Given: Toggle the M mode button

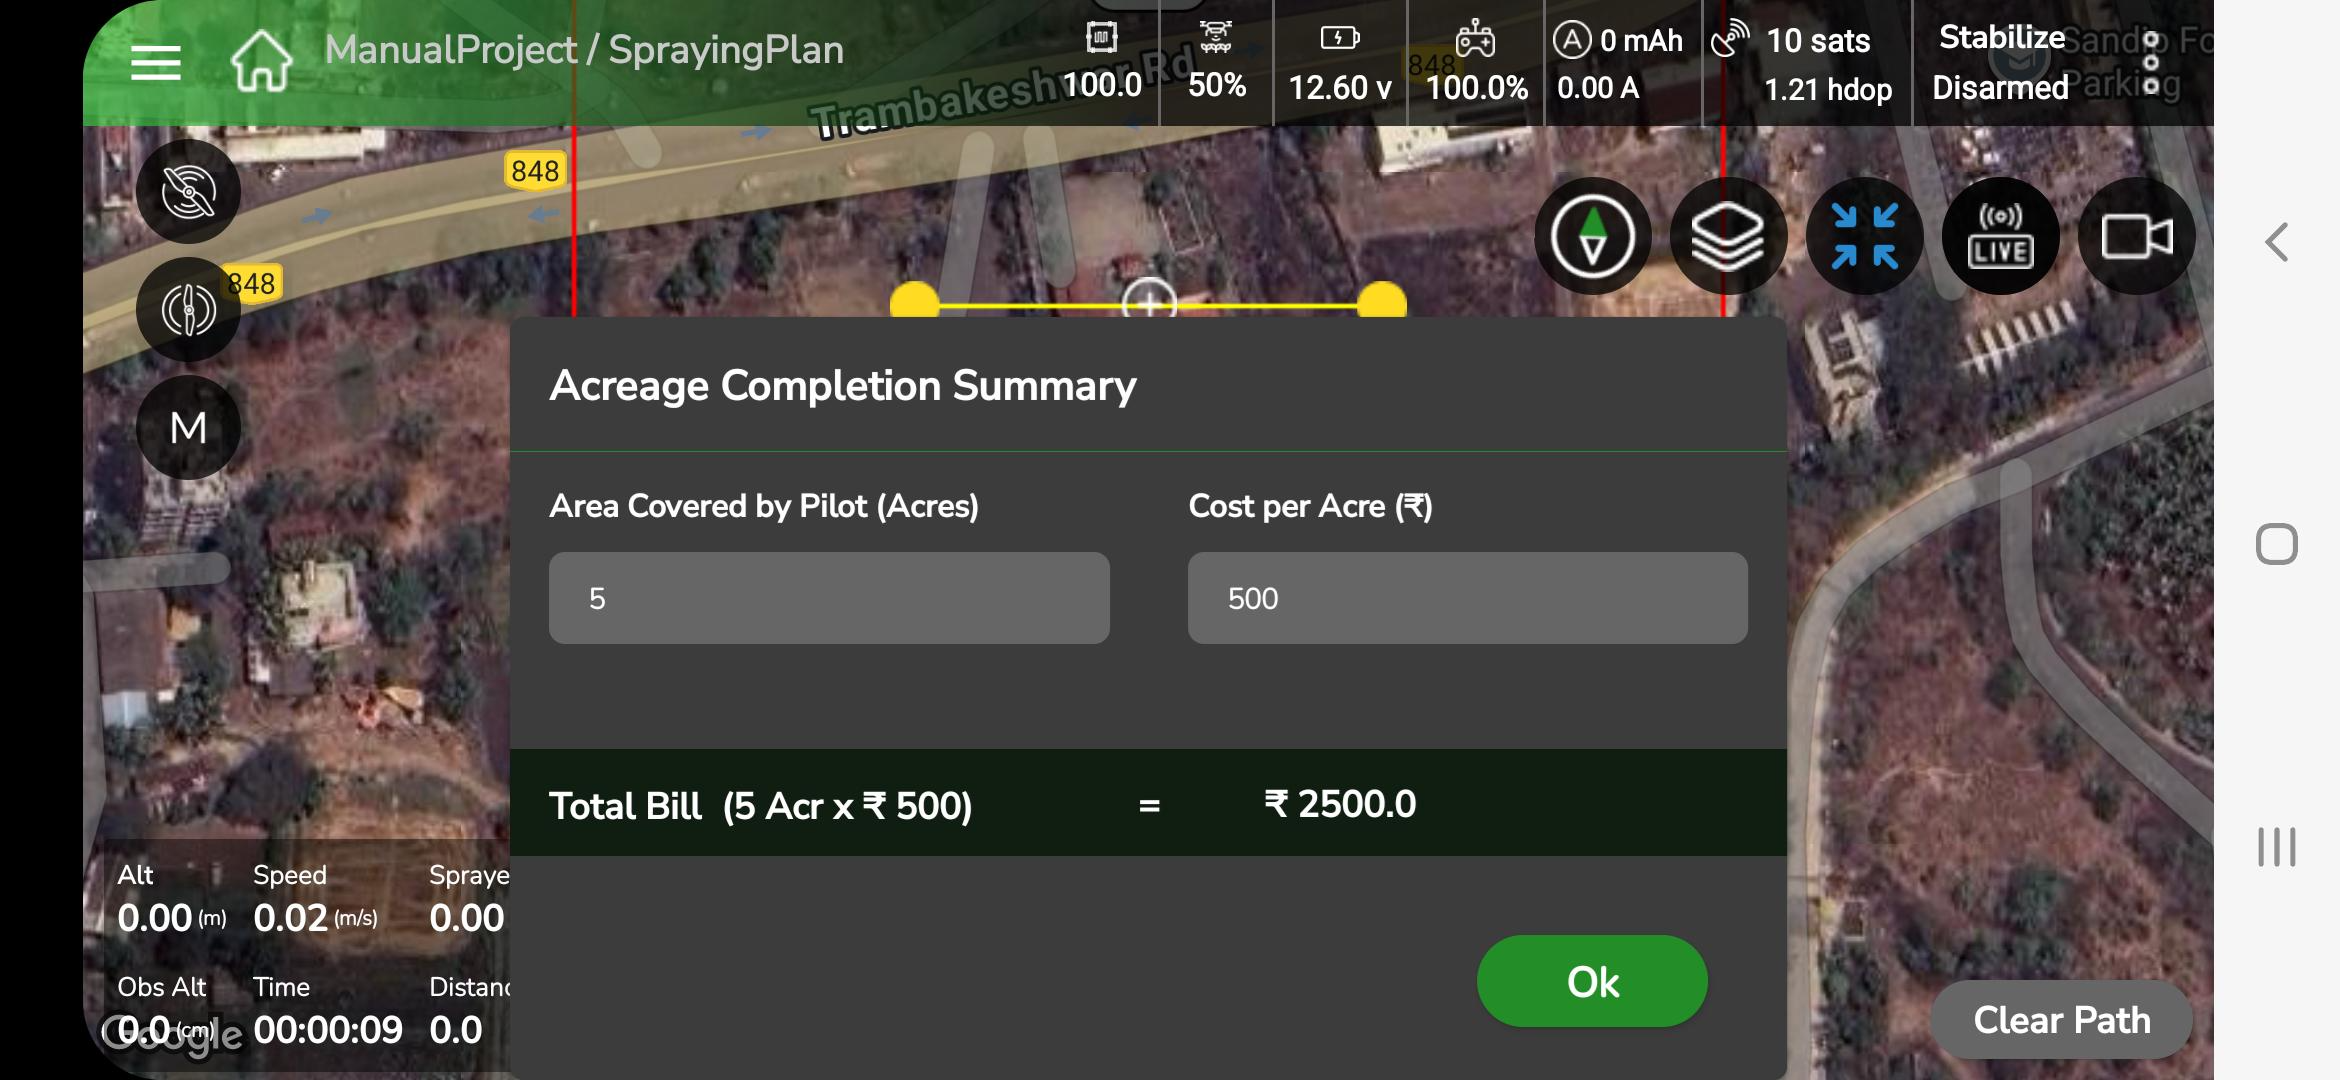Looking at the screenshot, I should 188,428.
